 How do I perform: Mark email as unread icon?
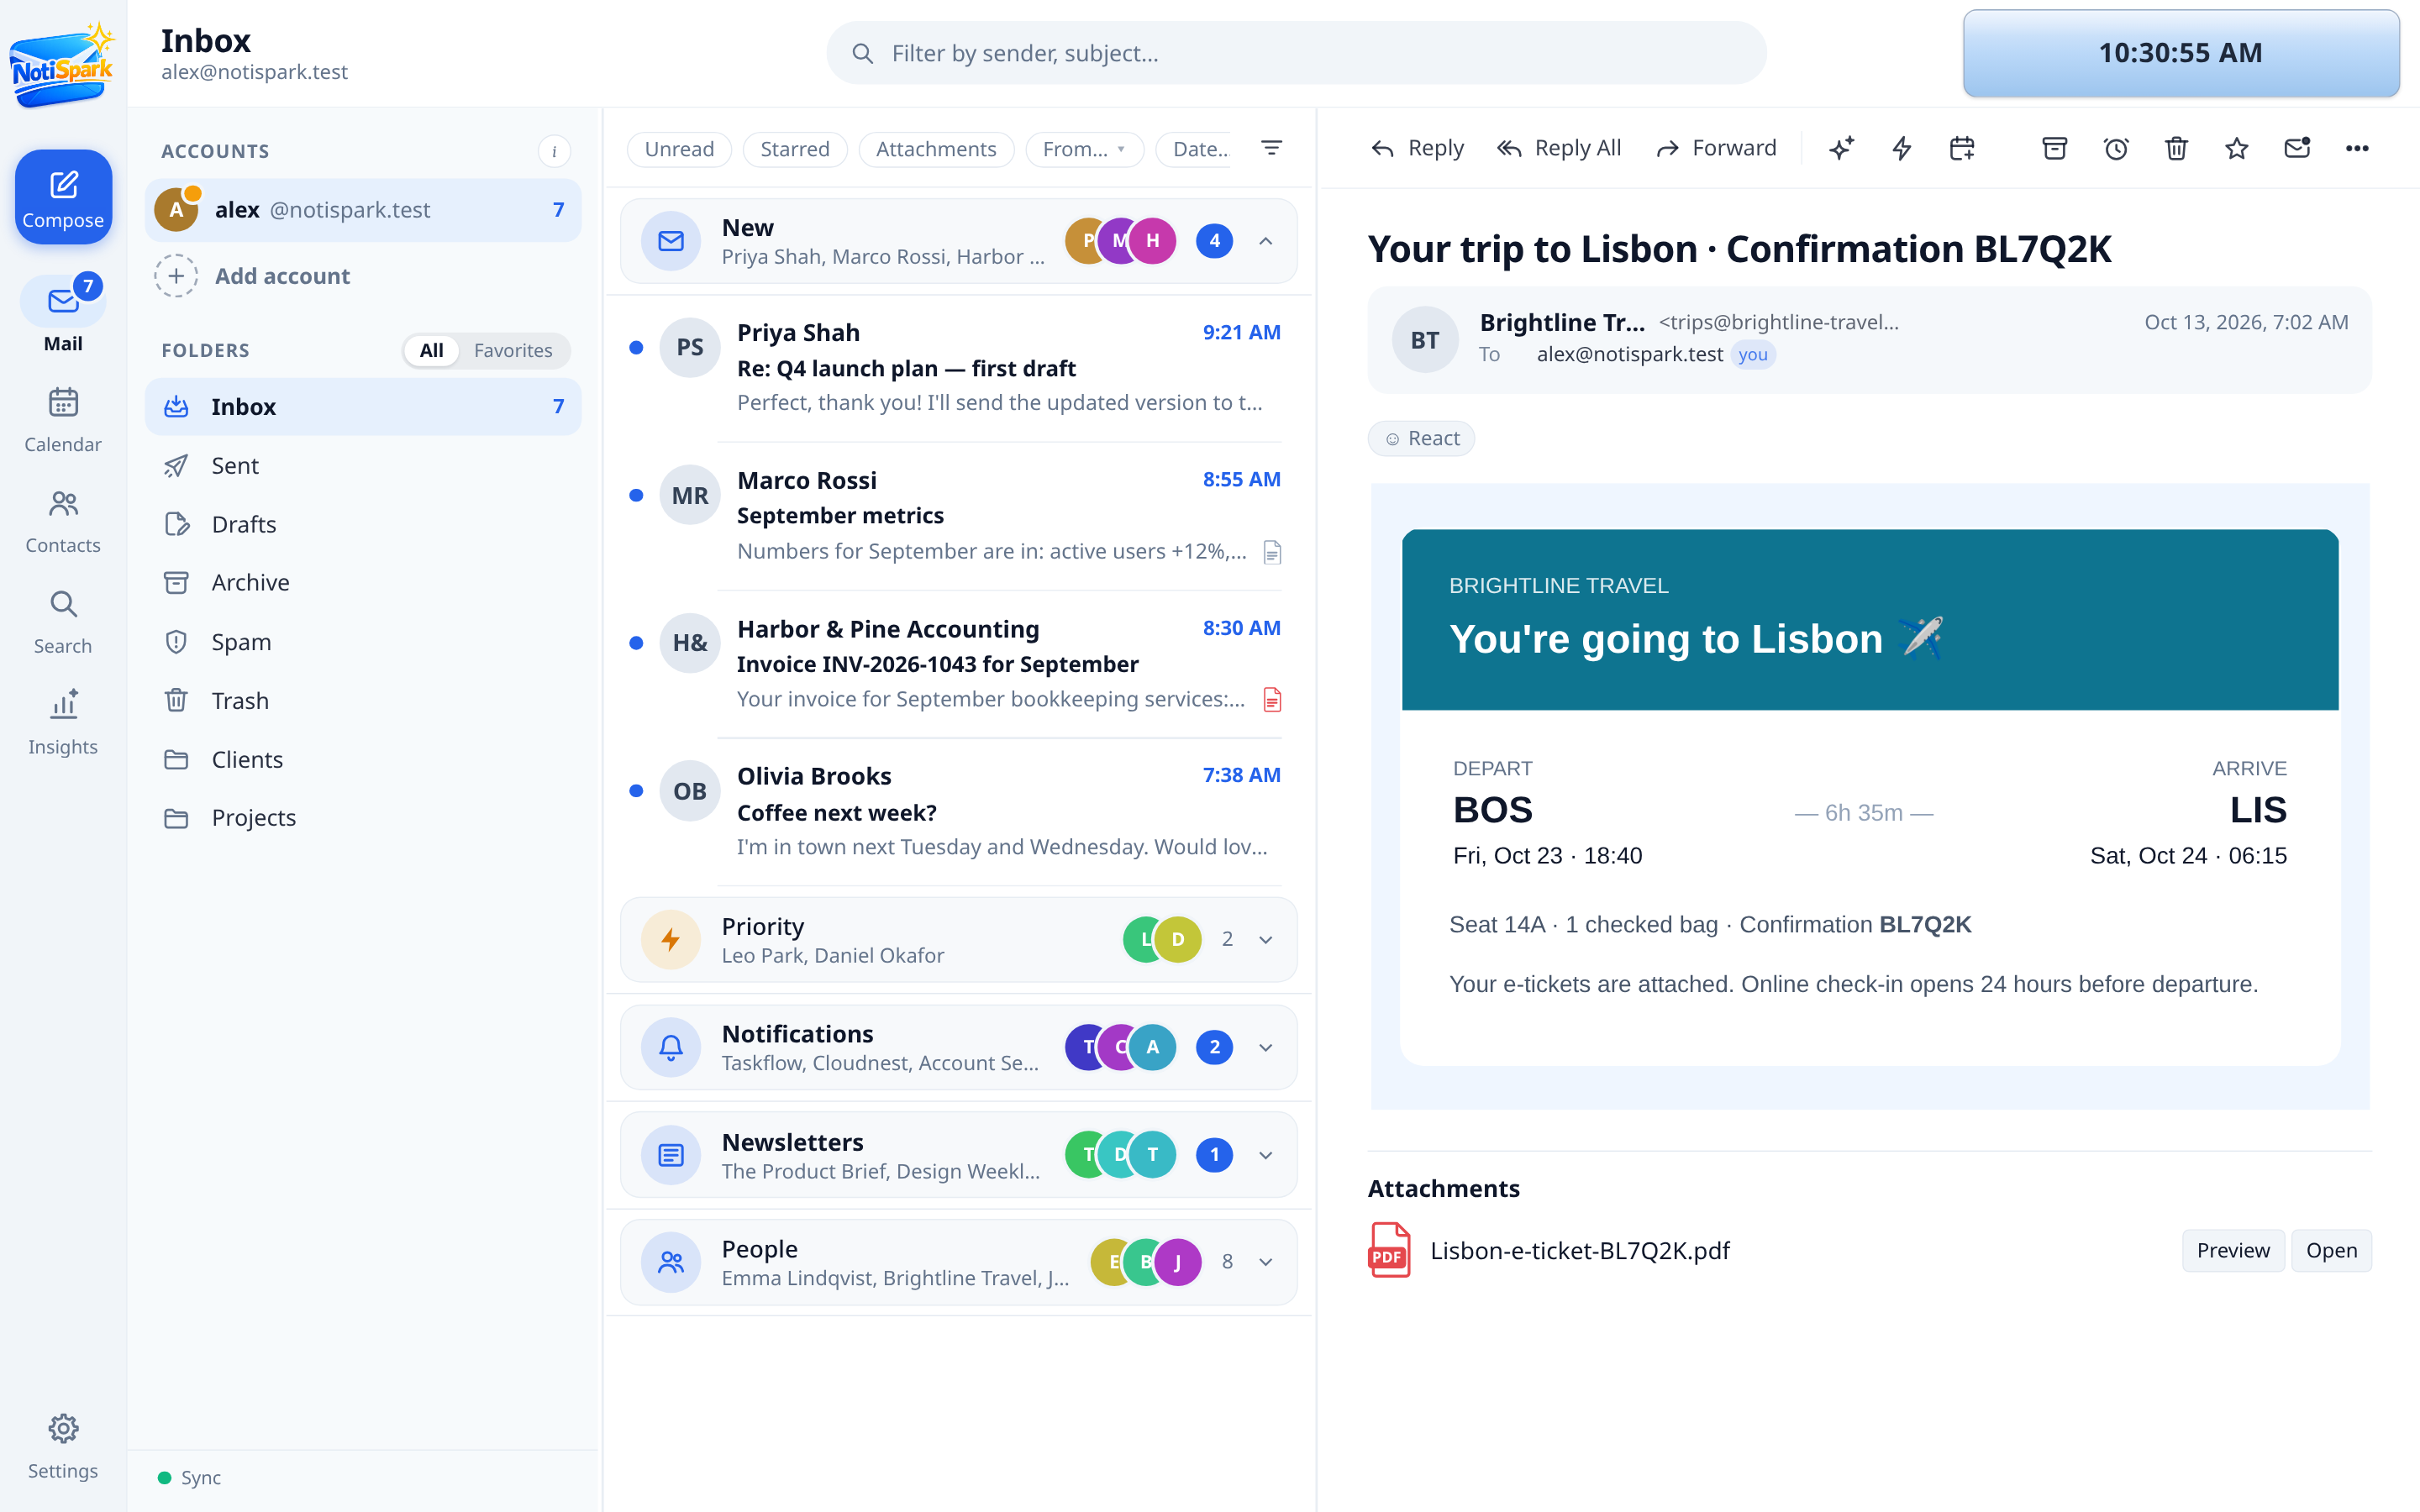point(2297,149)
